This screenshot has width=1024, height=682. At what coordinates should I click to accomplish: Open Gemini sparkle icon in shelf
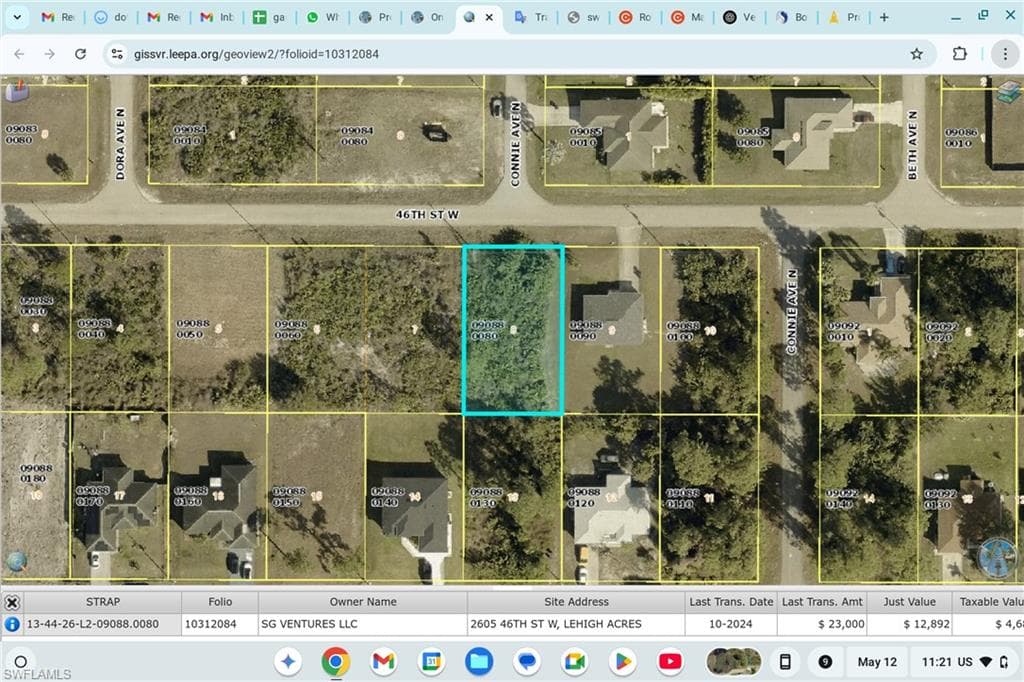click(x=288, y=662)
